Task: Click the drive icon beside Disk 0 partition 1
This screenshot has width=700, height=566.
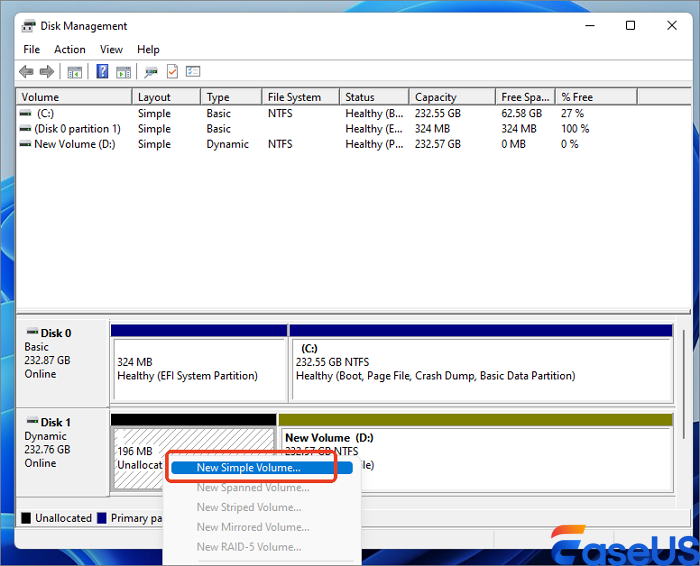Action: click(25, 129)
